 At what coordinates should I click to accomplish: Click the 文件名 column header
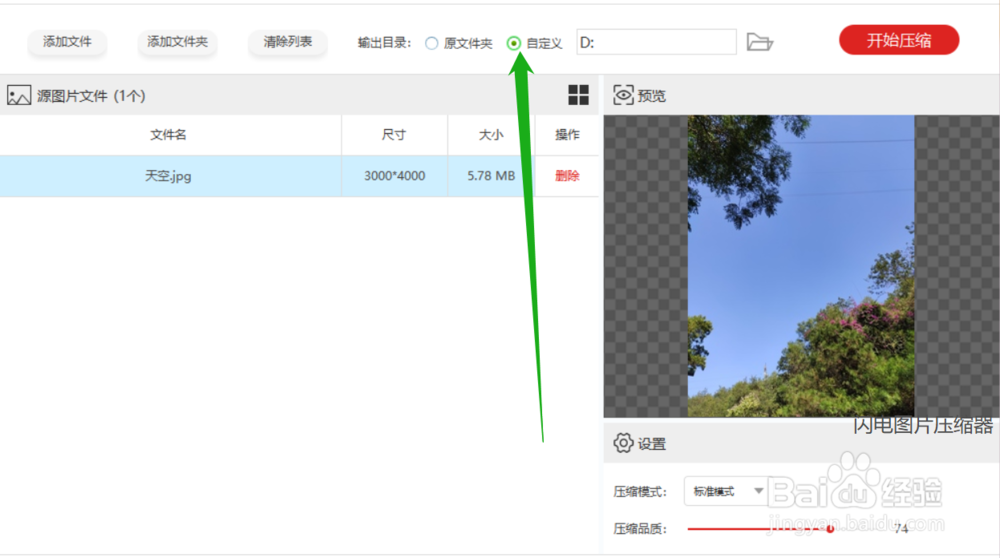(168, 135)
